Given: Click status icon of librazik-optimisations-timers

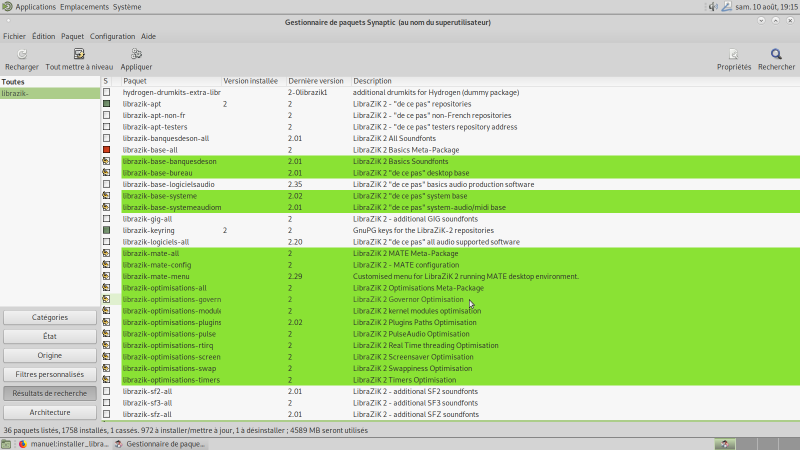Looking at the screenshot, I should (106, 380).
